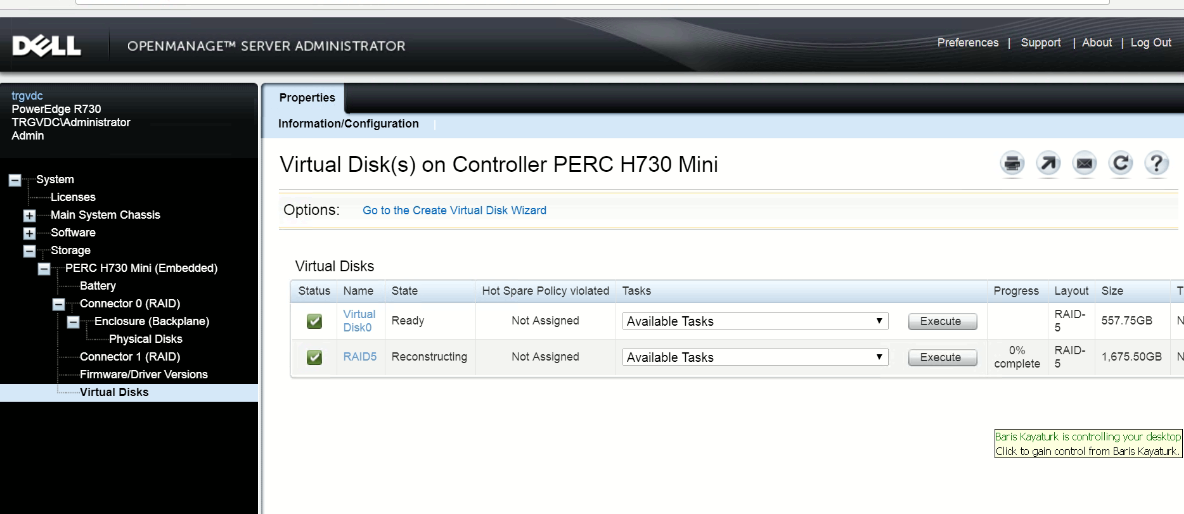
Task: Switch to the Properties tab
Action: tap(307, 98)
